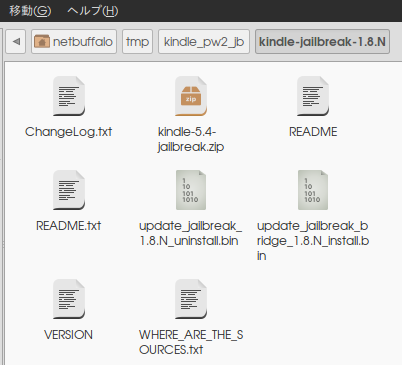Click the path bar back arrow button
Image resolution: width=402 pixels, height=365 pixels.
16,42
